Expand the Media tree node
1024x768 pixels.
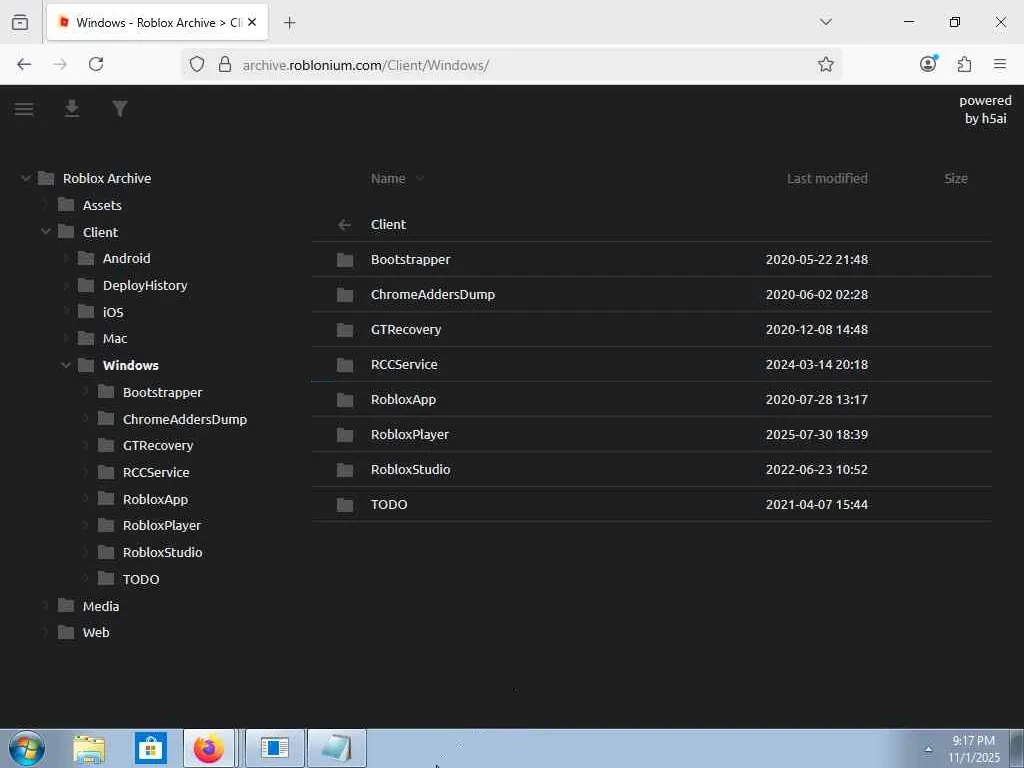[46, 606]
